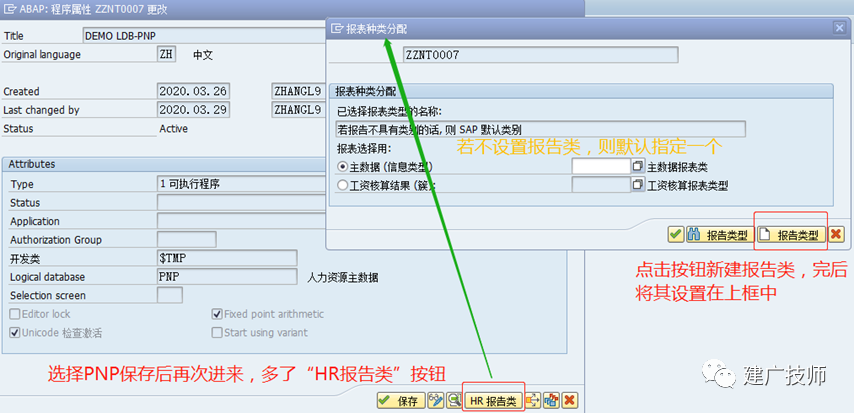The height and width of the screenshot is (413, 854).
Task: Click the binoculars 报告类型 search button
Action: (x=720, y=235)
